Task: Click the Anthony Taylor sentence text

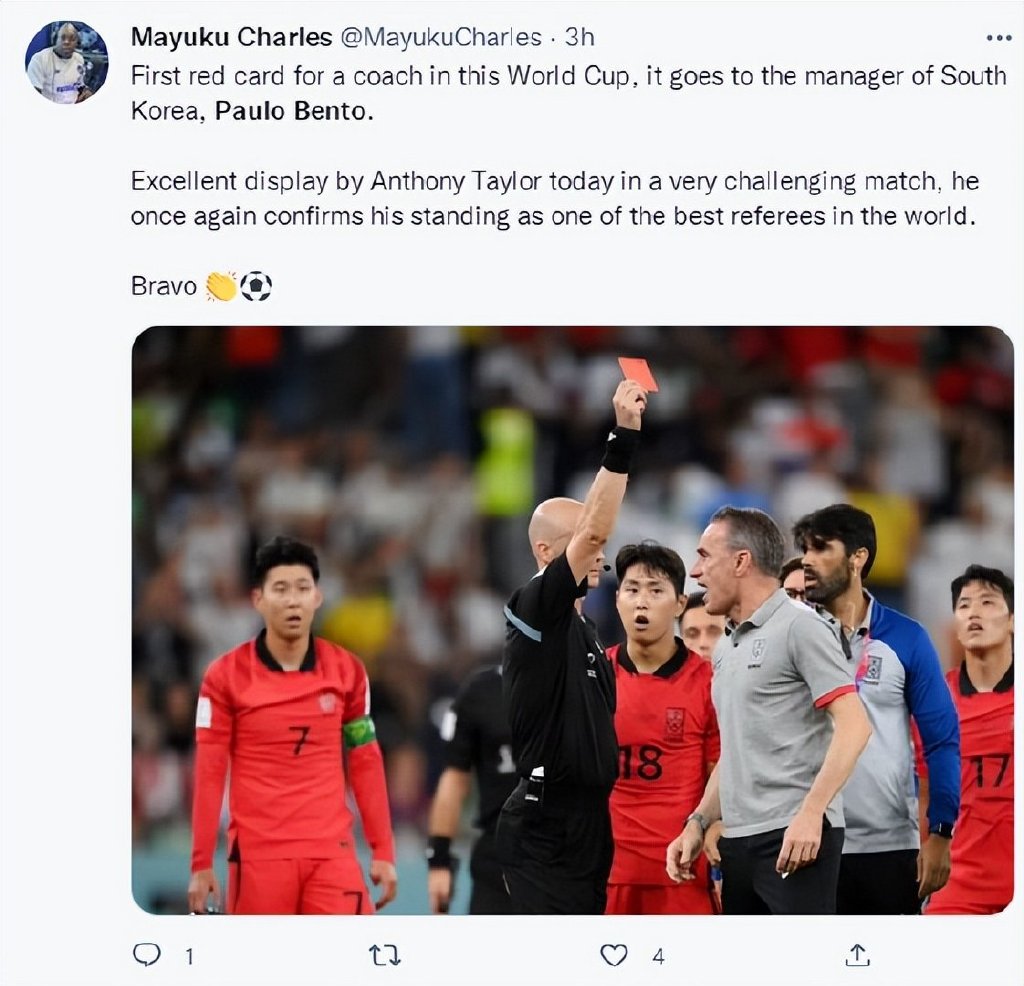Action: click(x=554, y=199)
